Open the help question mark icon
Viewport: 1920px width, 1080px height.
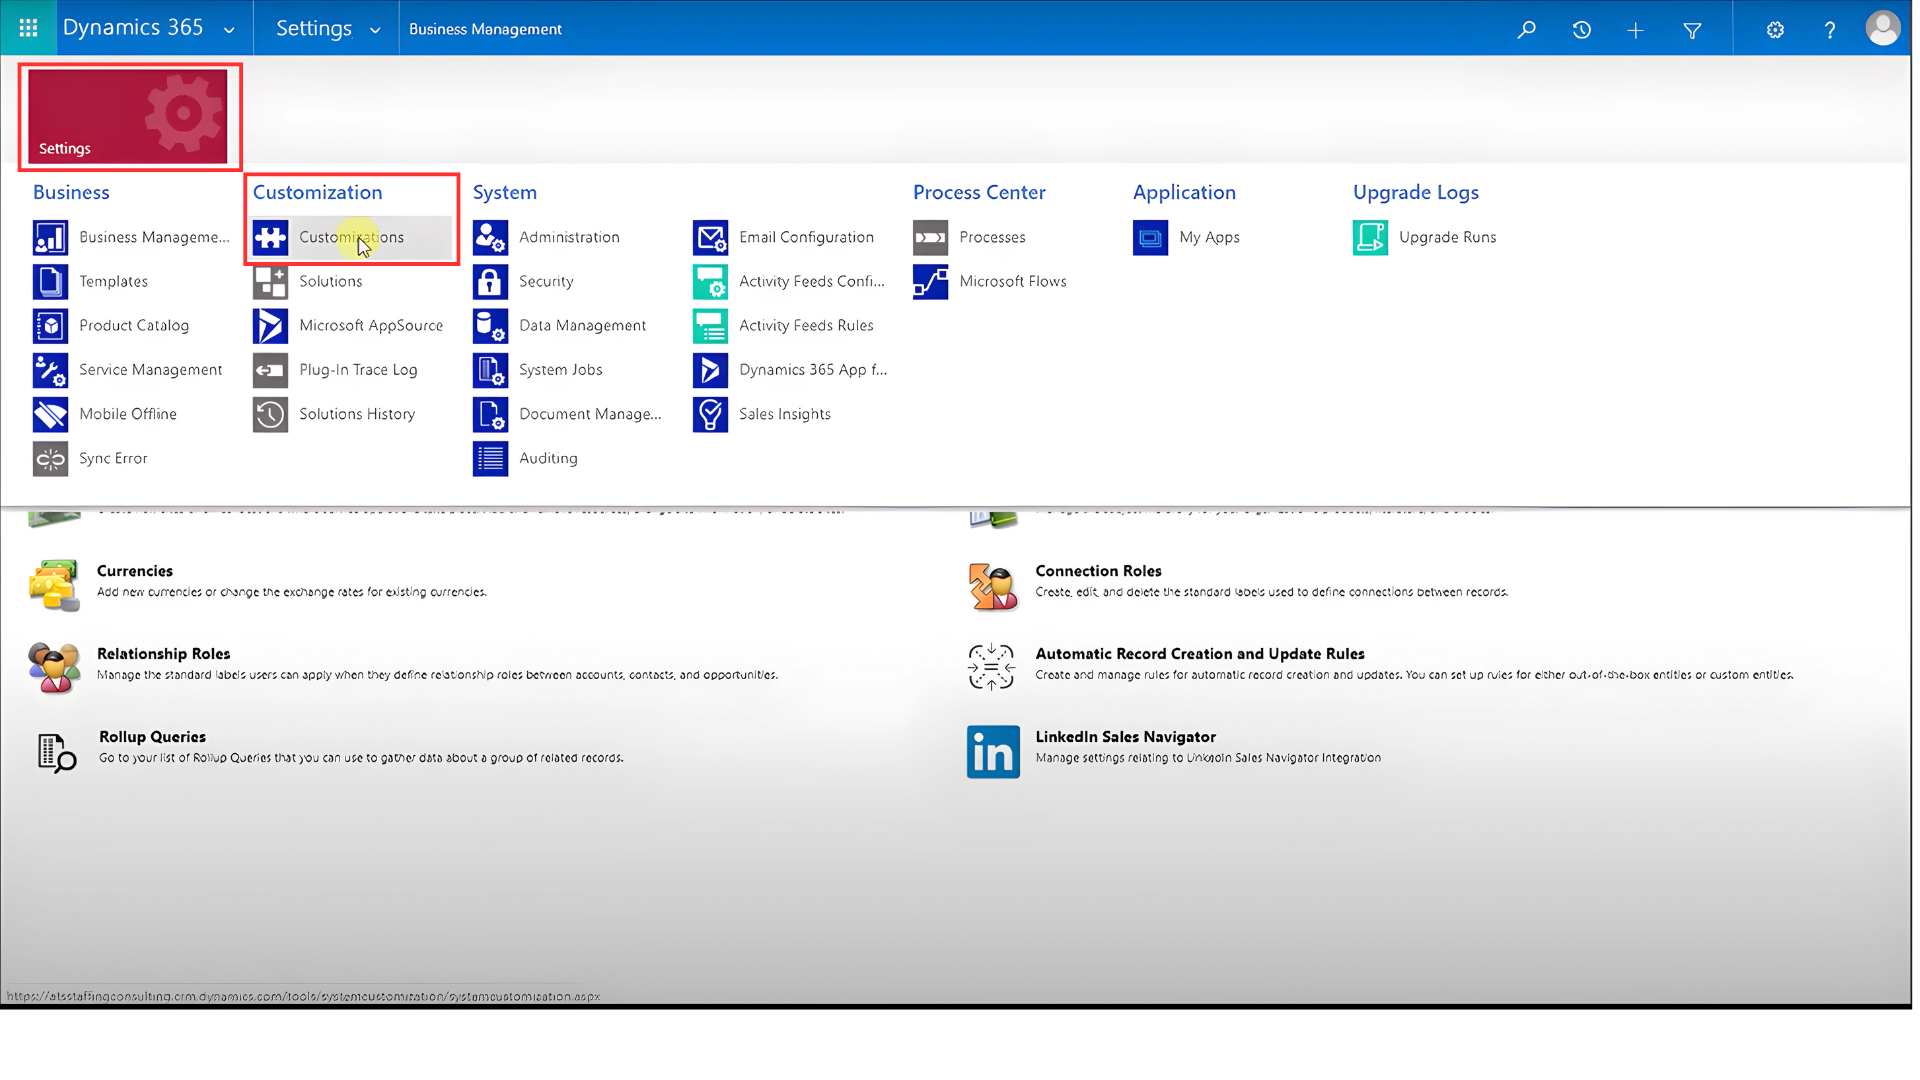click(1829, 30)
